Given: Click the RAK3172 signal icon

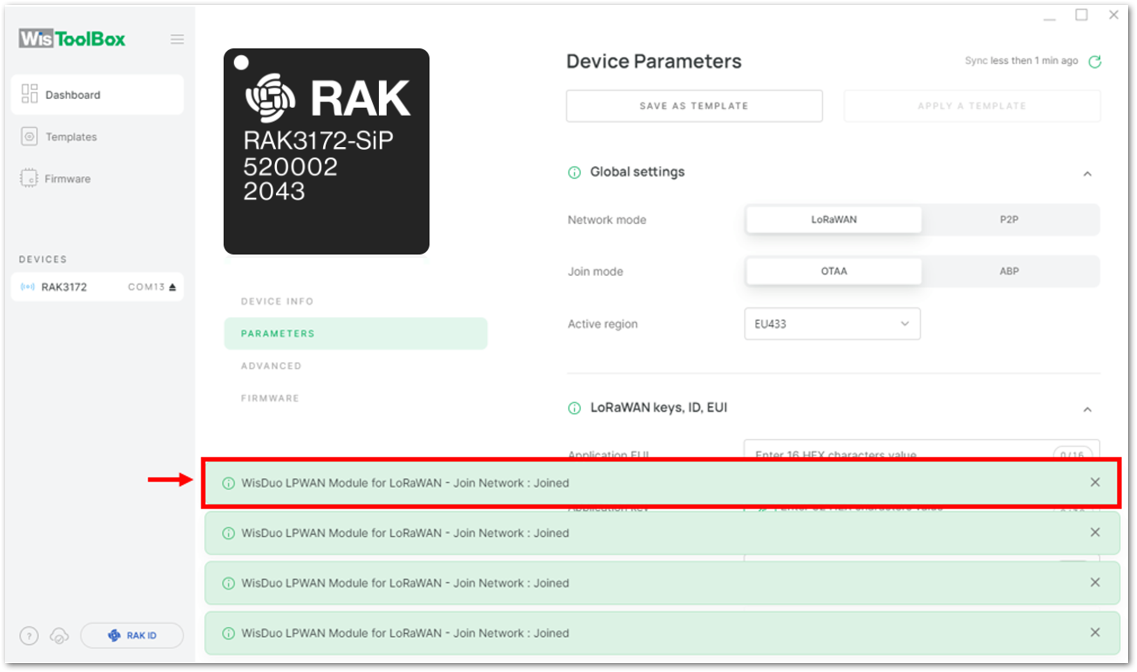Looking at the screenshot, I should (28, 287).
